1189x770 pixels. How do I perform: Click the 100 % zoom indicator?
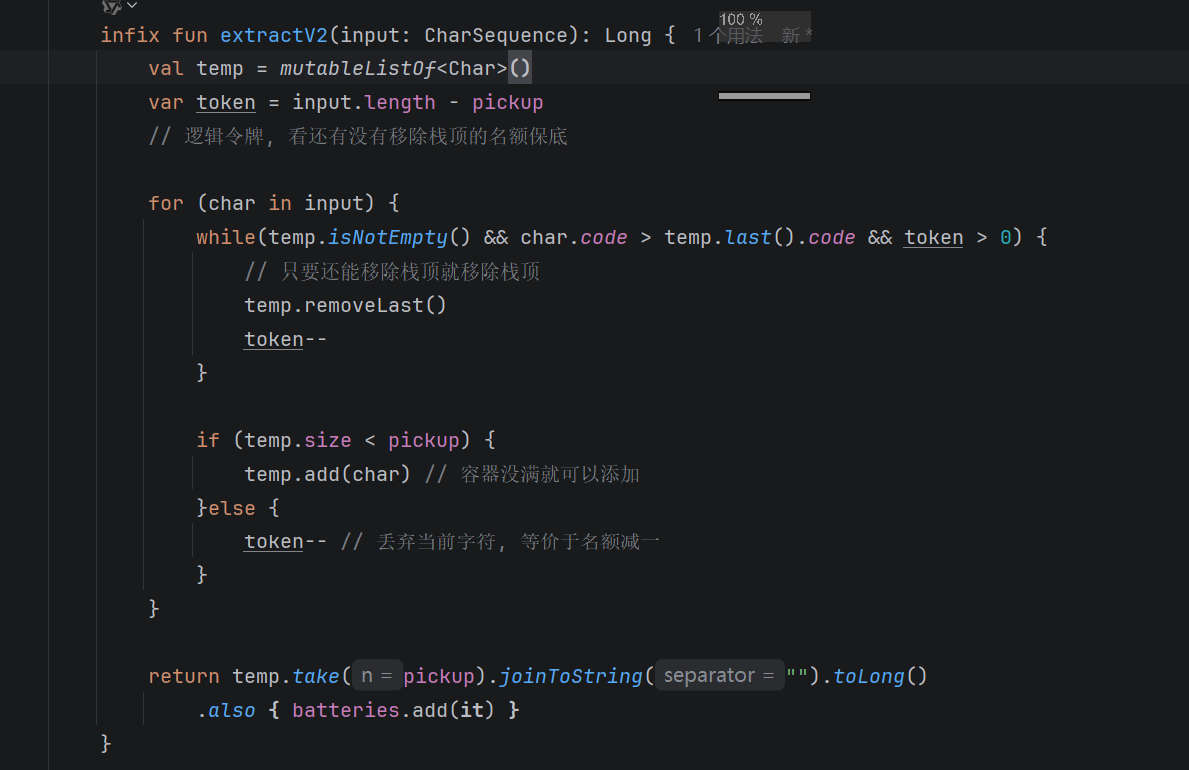pyautogui.click(x=741, y=20)
